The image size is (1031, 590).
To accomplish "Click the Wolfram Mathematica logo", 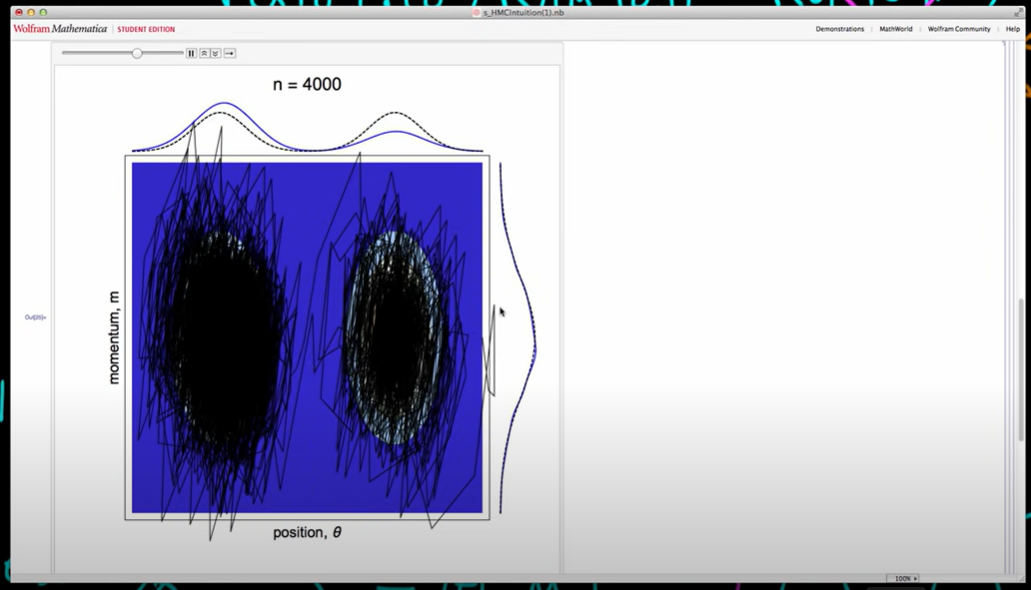I will click(x=60, y=29).
